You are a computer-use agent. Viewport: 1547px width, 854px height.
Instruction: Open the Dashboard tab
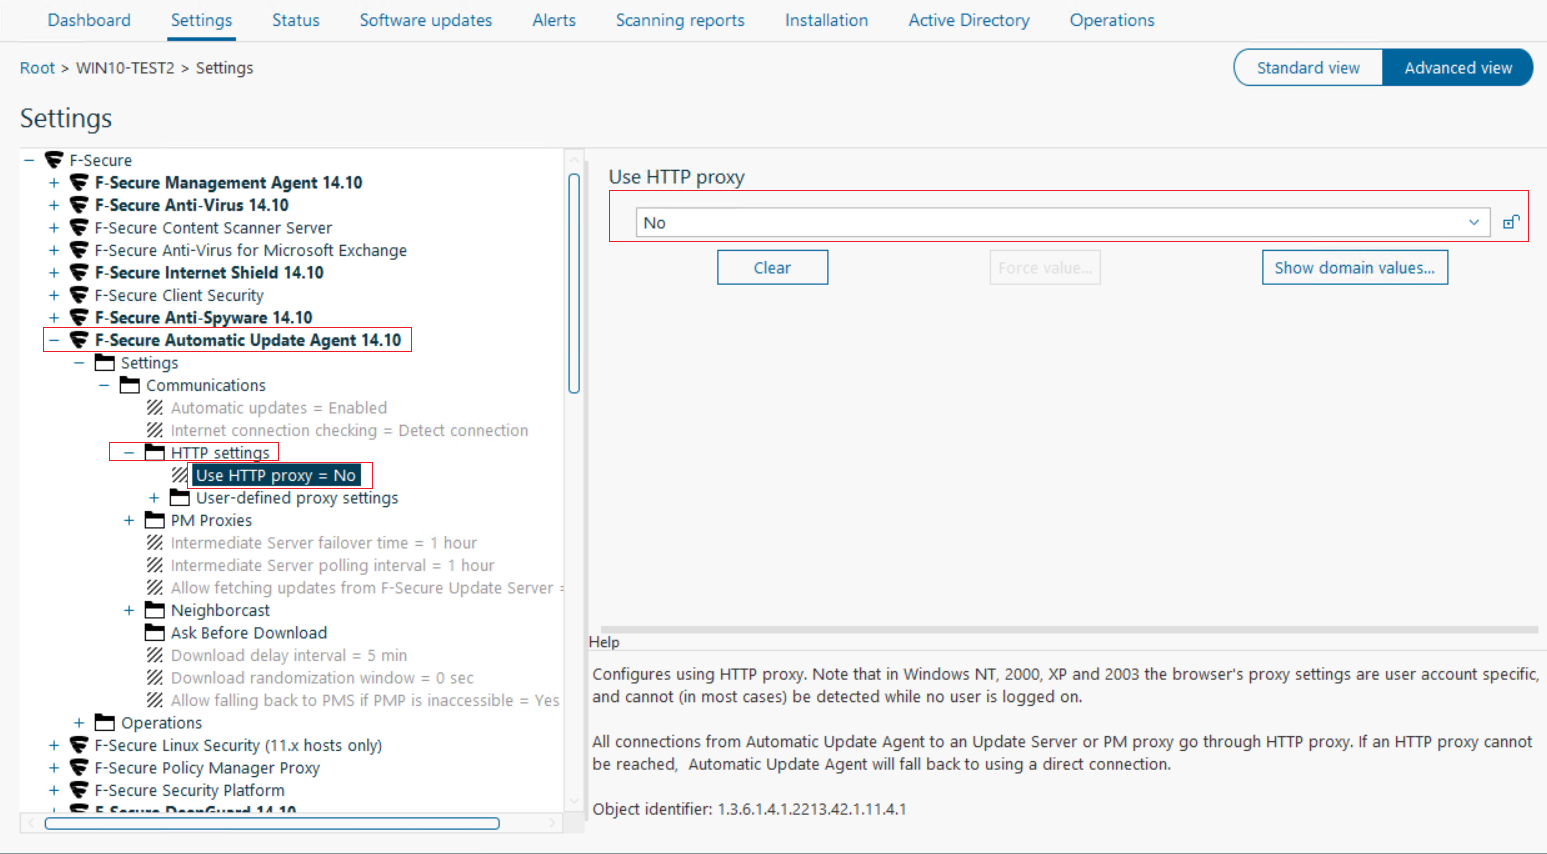point(89,20)
